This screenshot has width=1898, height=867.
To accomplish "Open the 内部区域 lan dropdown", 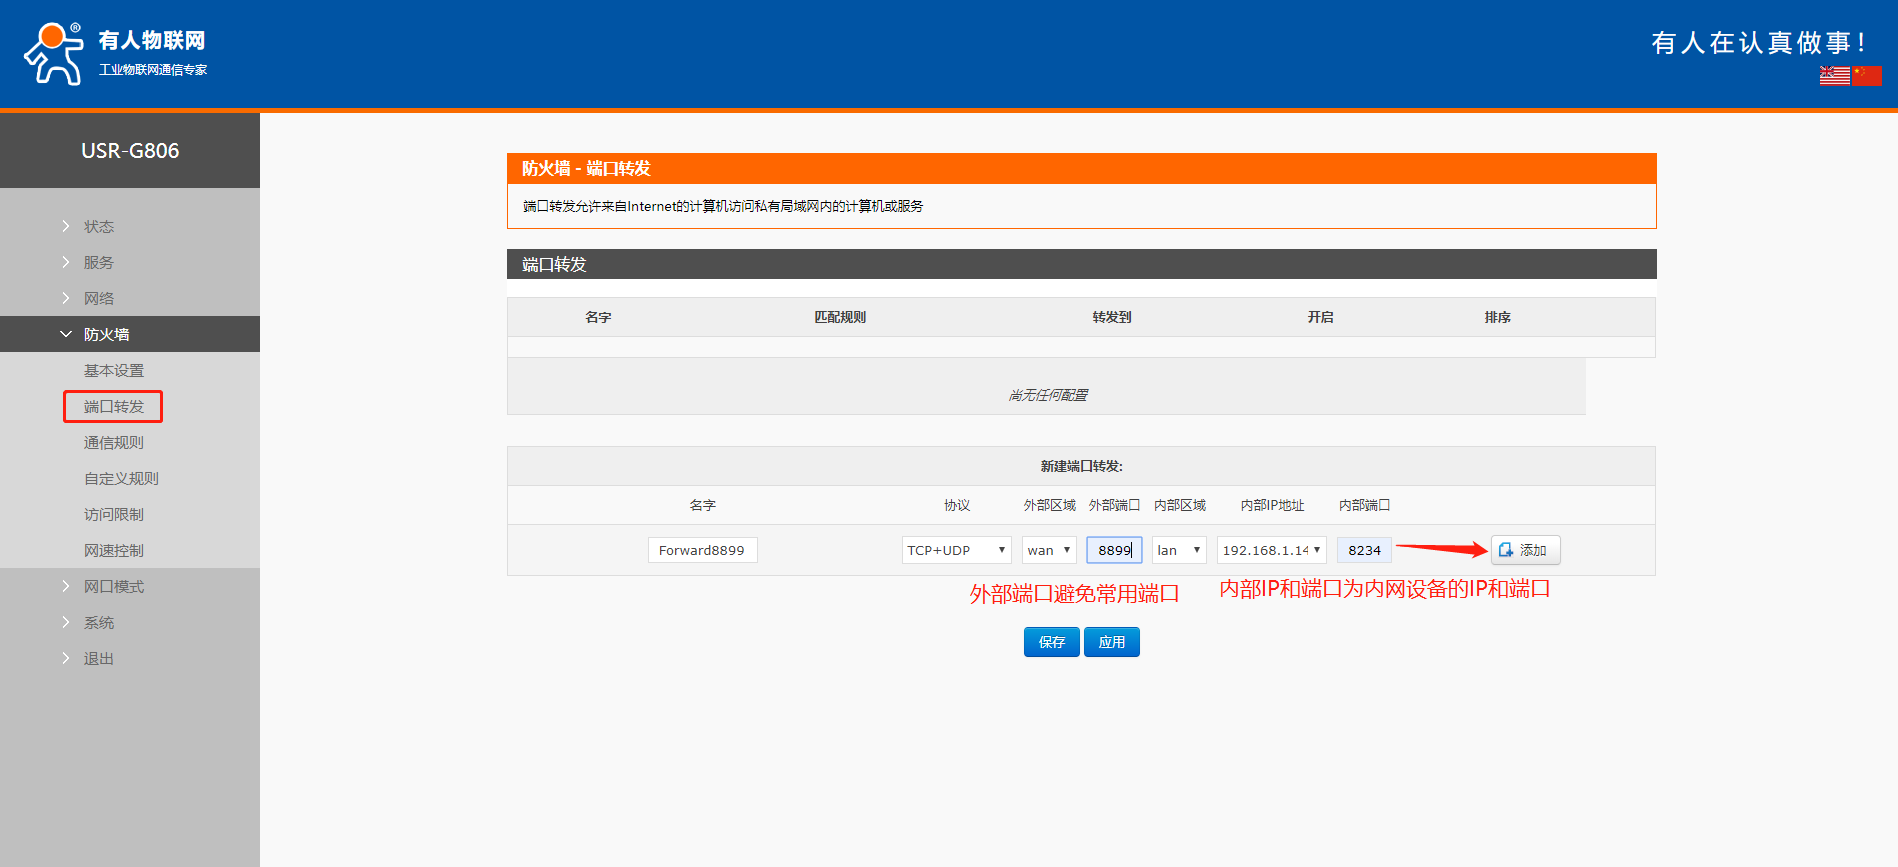I will point(1178,550).
